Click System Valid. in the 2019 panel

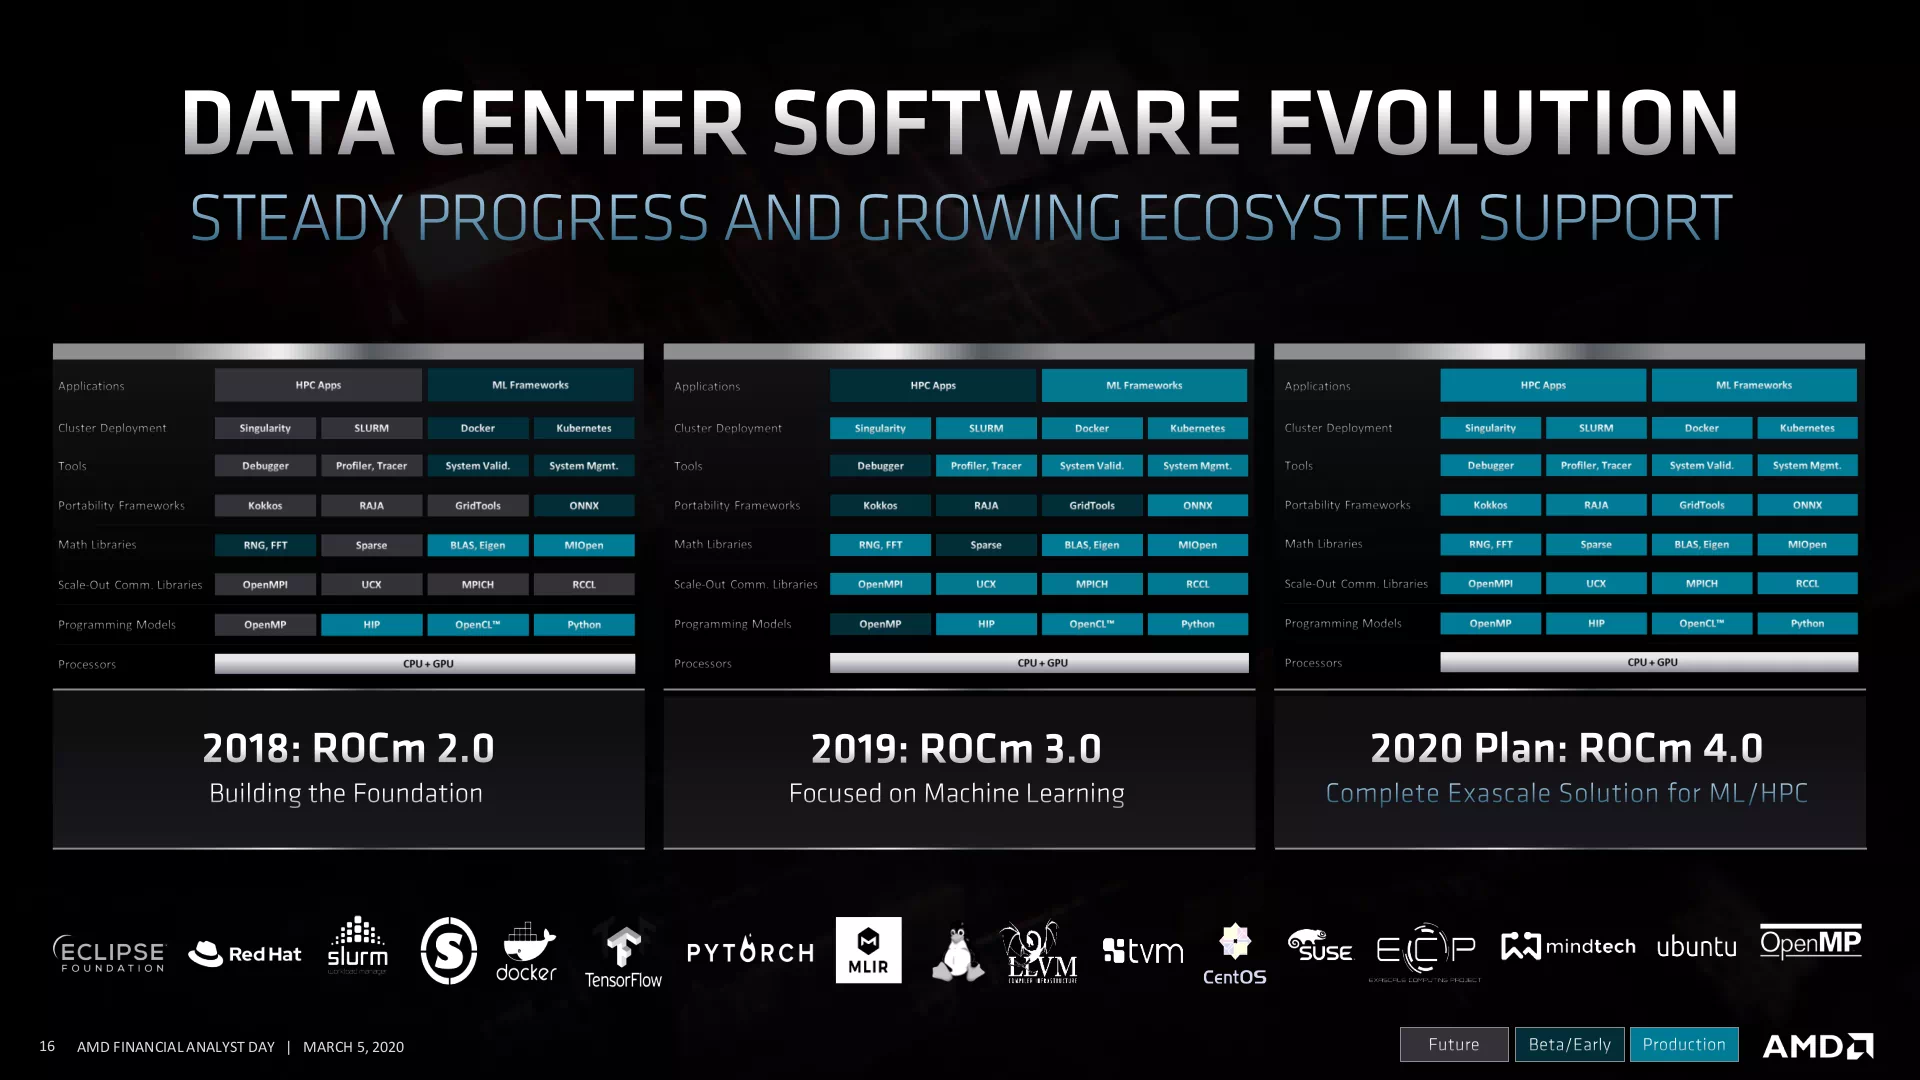tap(1092, 466)
